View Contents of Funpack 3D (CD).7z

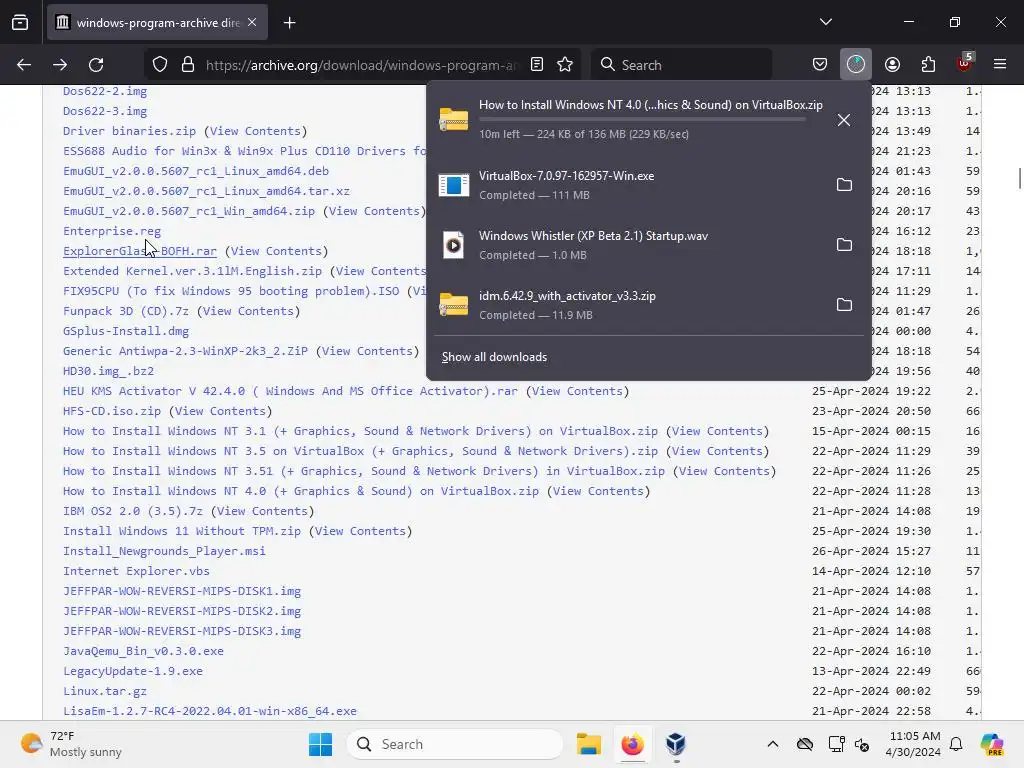click(248, 312)
